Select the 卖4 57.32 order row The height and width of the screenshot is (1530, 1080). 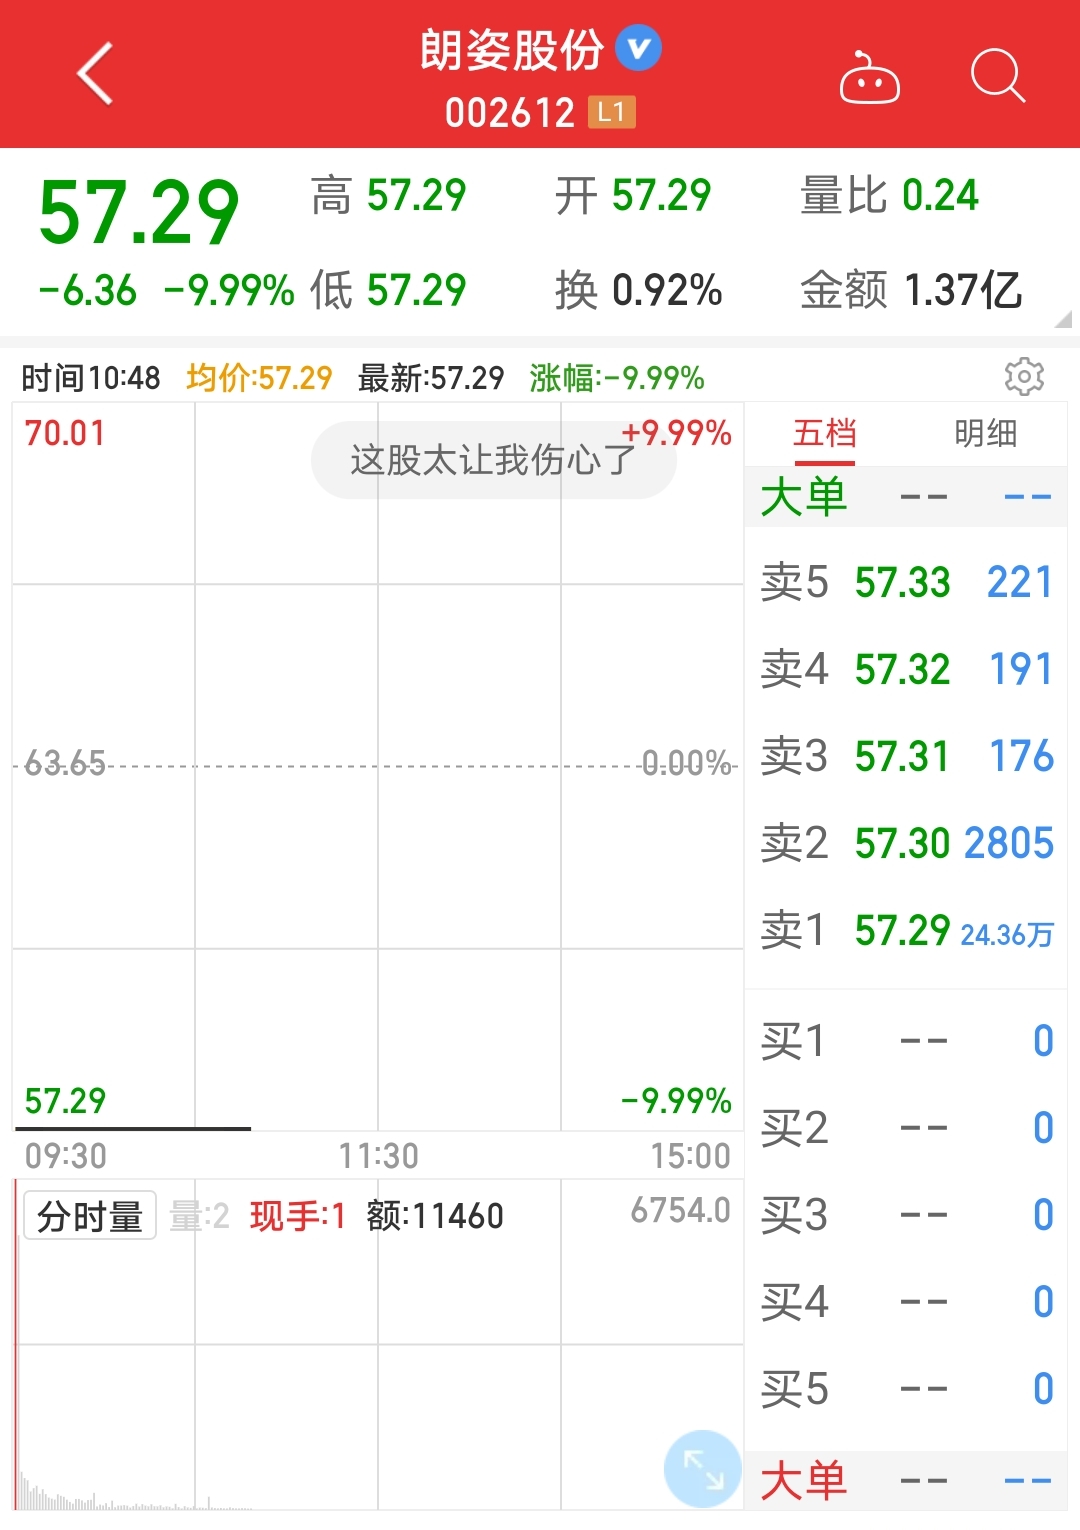tap(906, 669)
